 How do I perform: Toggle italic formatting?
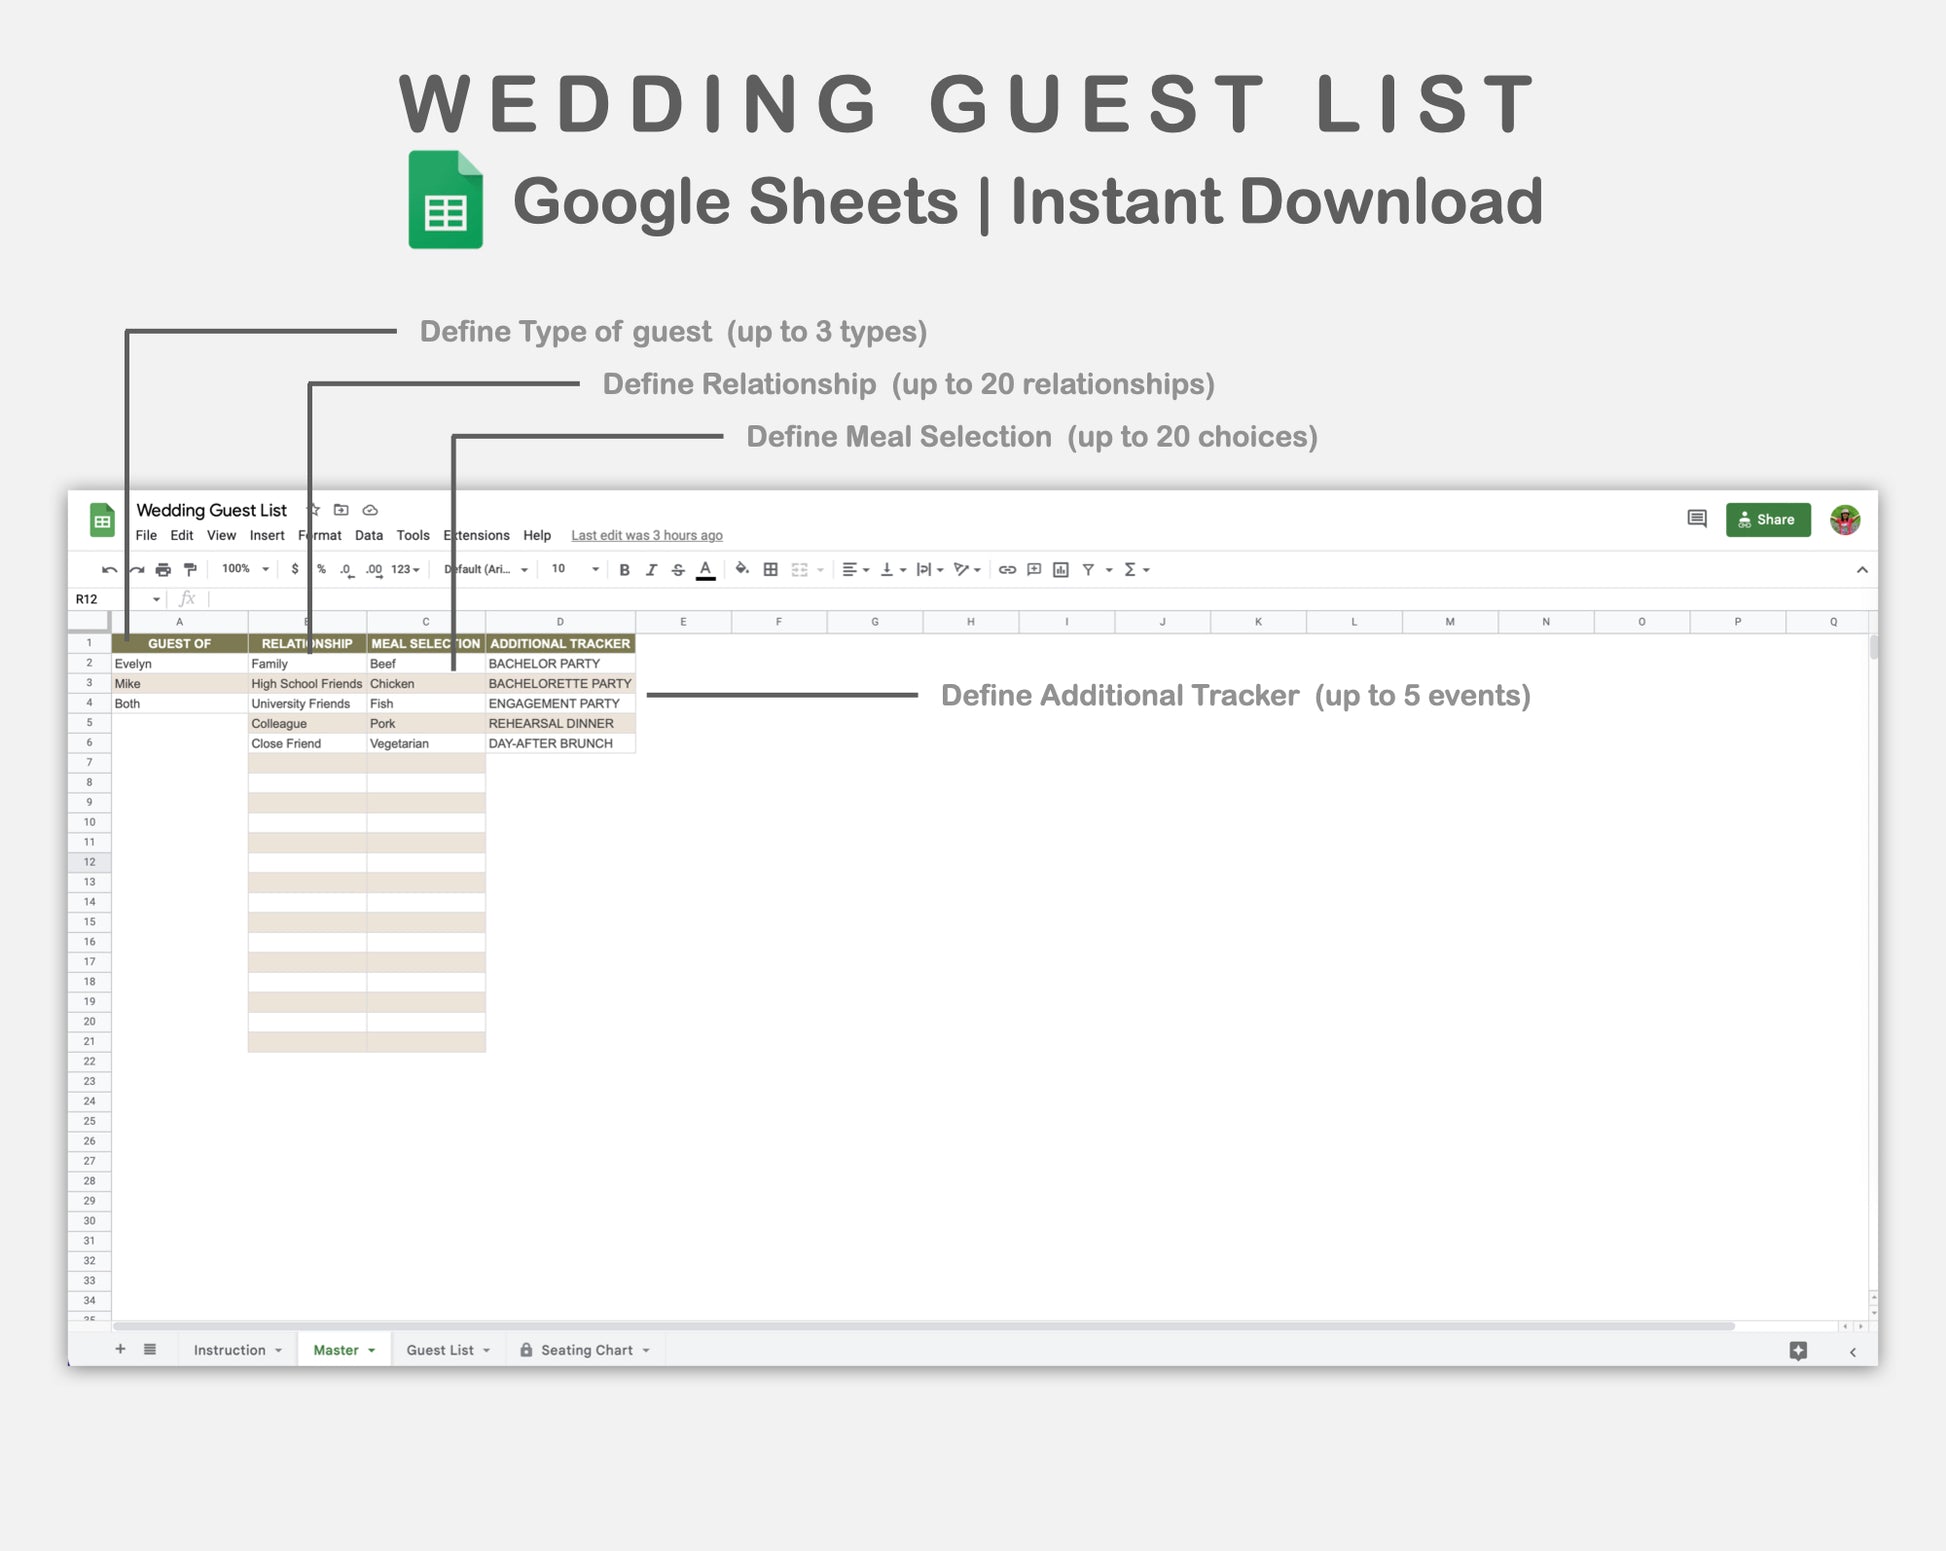click(651, 570)
